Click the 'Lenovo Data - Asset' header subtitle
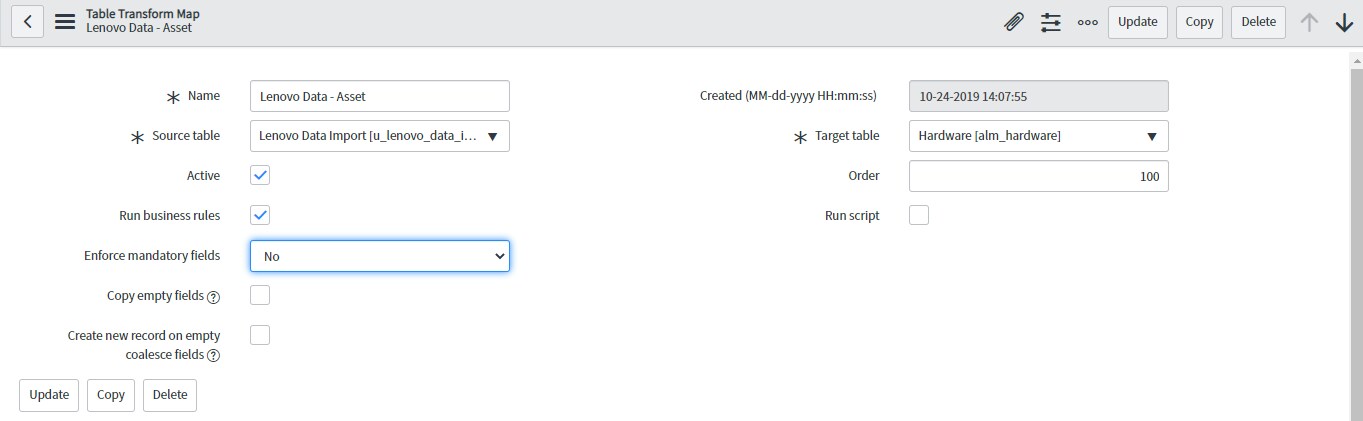The width and height of the screenshot is (1363, 421). pos(139,28)
